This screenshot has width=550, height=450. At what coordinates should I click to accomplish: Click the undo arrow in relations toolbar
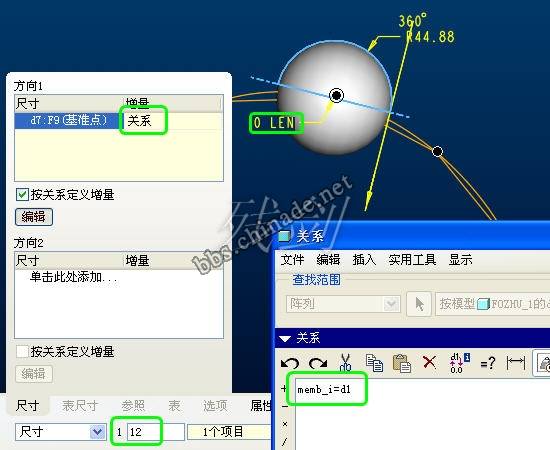click(x=290, y=363)
